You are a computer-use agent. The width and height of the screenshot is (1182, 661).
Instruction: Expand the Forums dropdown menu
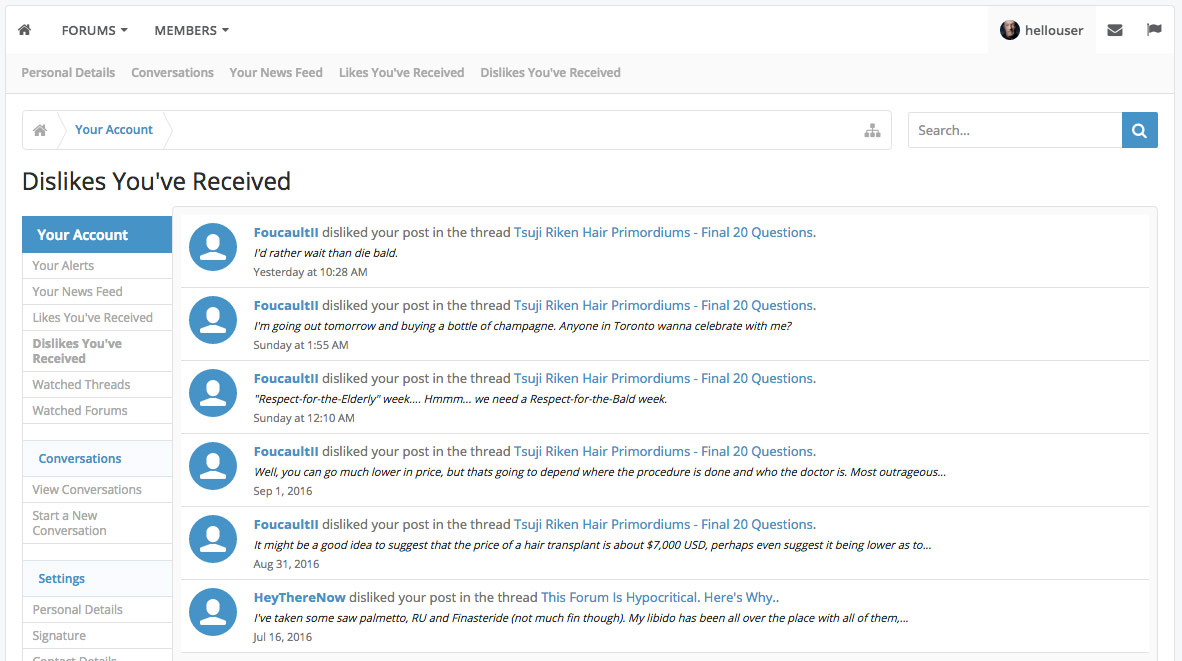(94, 30)
